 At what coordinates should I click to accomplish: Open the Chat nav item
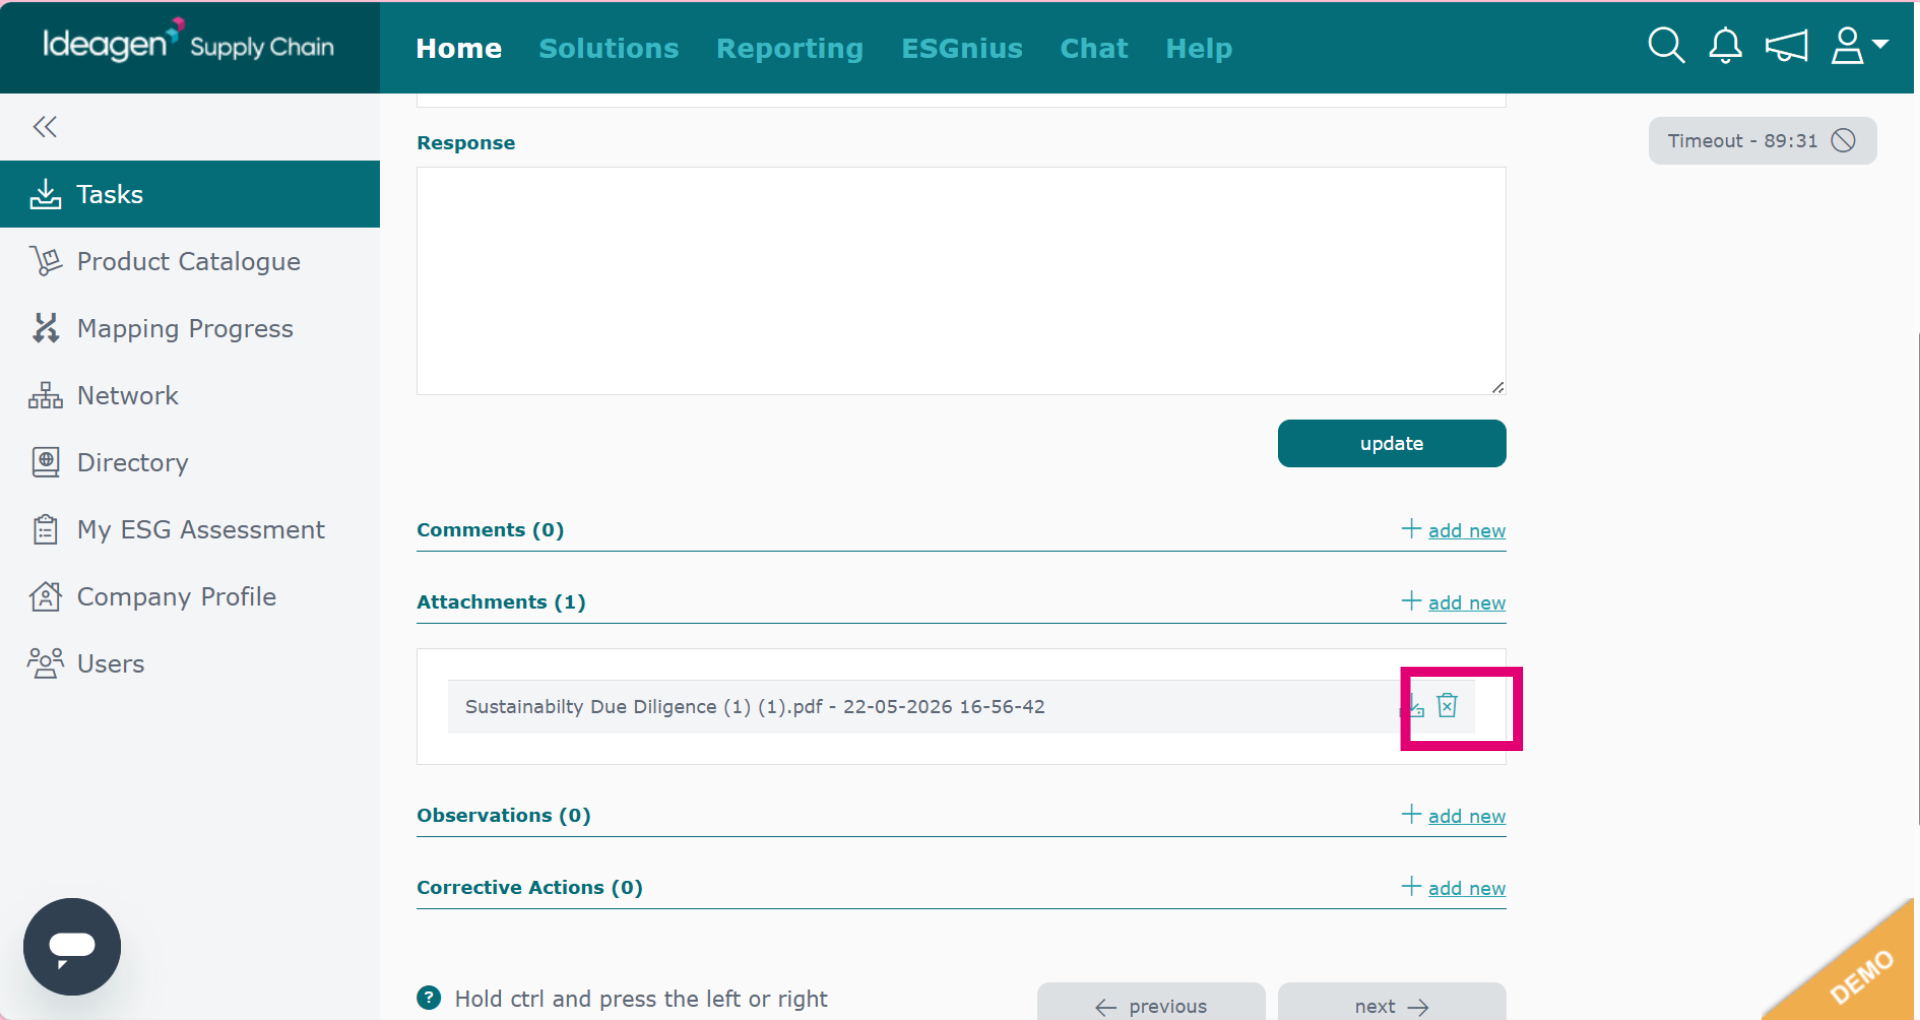[x=1094, y=48]
